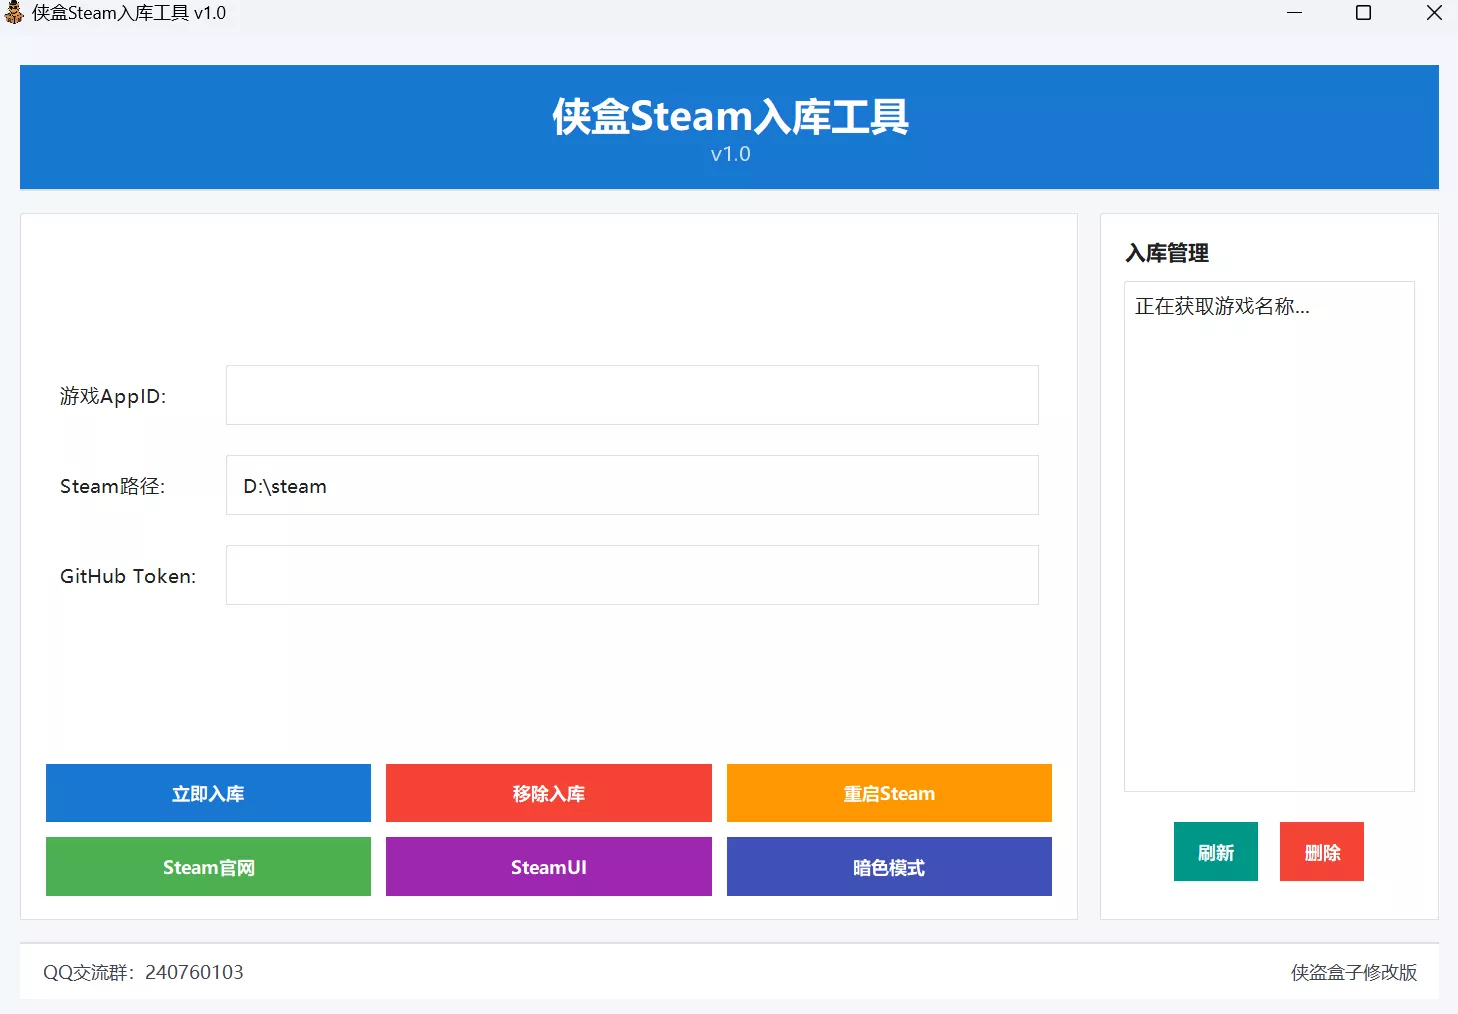Image resolution: width=1458 pixels, height=1014 pixels.
Task: Click the Steam路径 field showing D:\steam
Action: click(632, 485)
